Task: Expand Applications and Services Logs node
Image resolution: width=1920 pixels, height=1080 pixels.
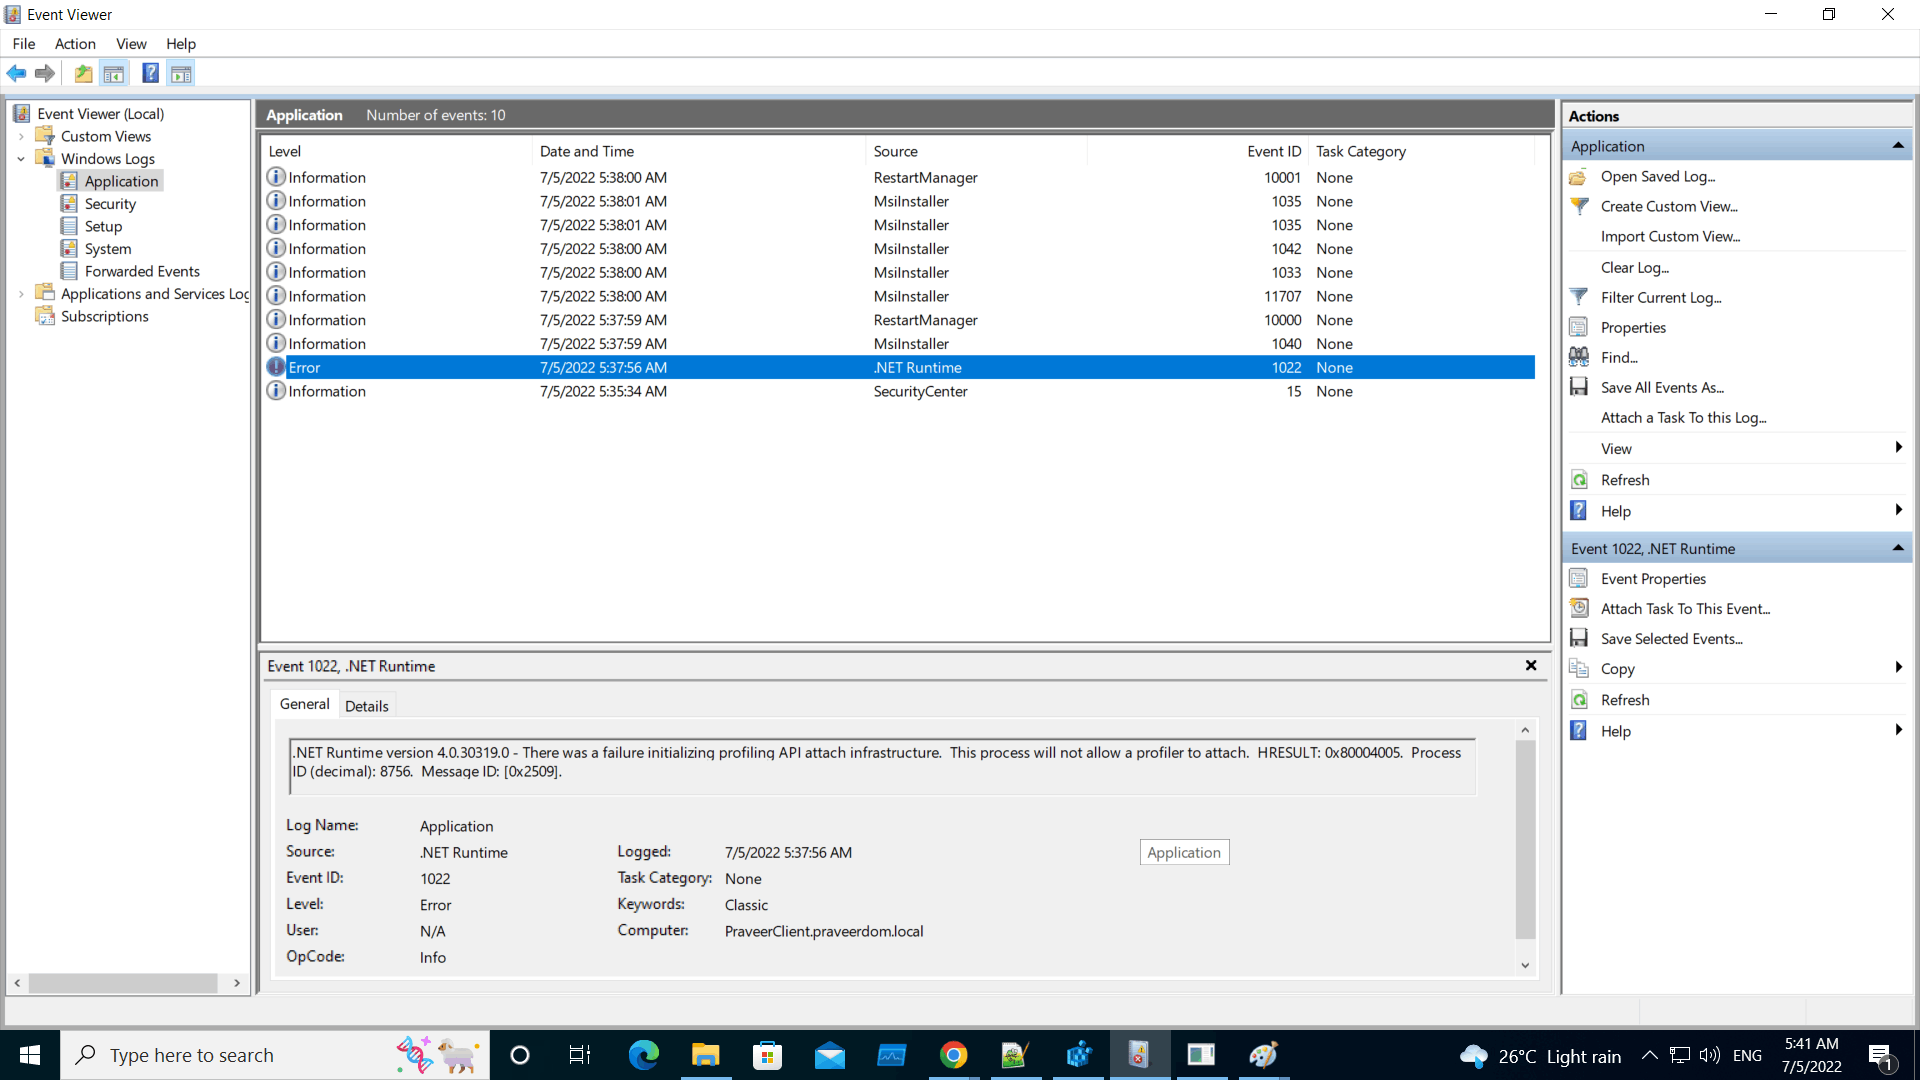Action: coord(21,294)
